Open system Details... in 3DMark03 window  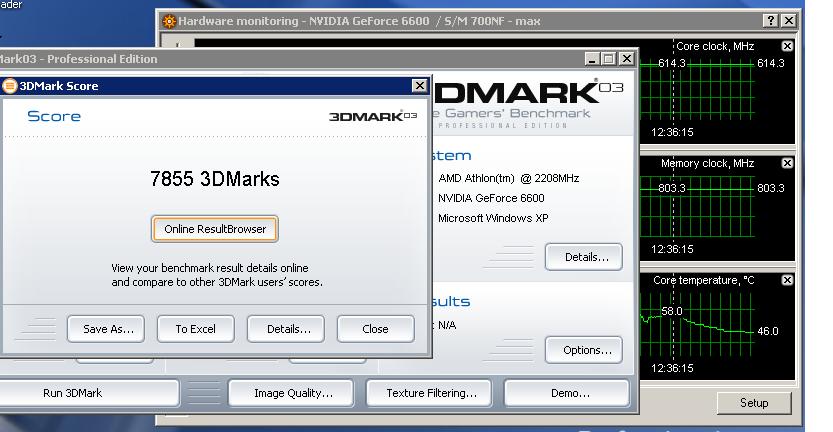pos(584,257)
